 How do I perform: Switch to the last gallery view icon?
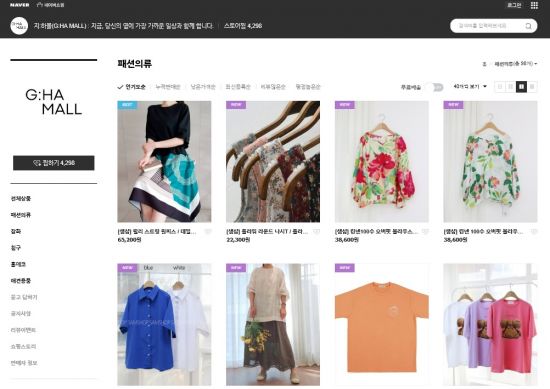tap(532, 86)
